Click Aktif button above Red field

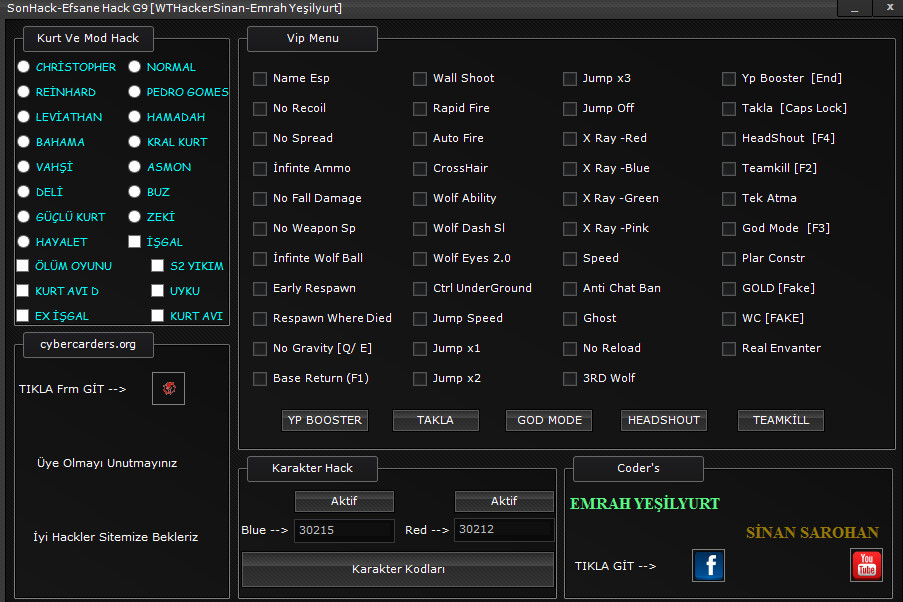coord(504,501)
